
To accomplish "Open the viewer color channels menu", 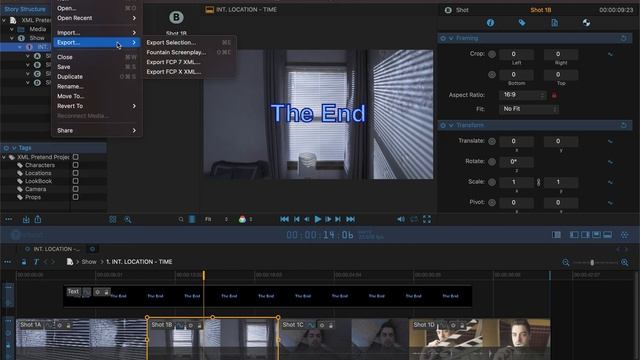I will point(245,219).
